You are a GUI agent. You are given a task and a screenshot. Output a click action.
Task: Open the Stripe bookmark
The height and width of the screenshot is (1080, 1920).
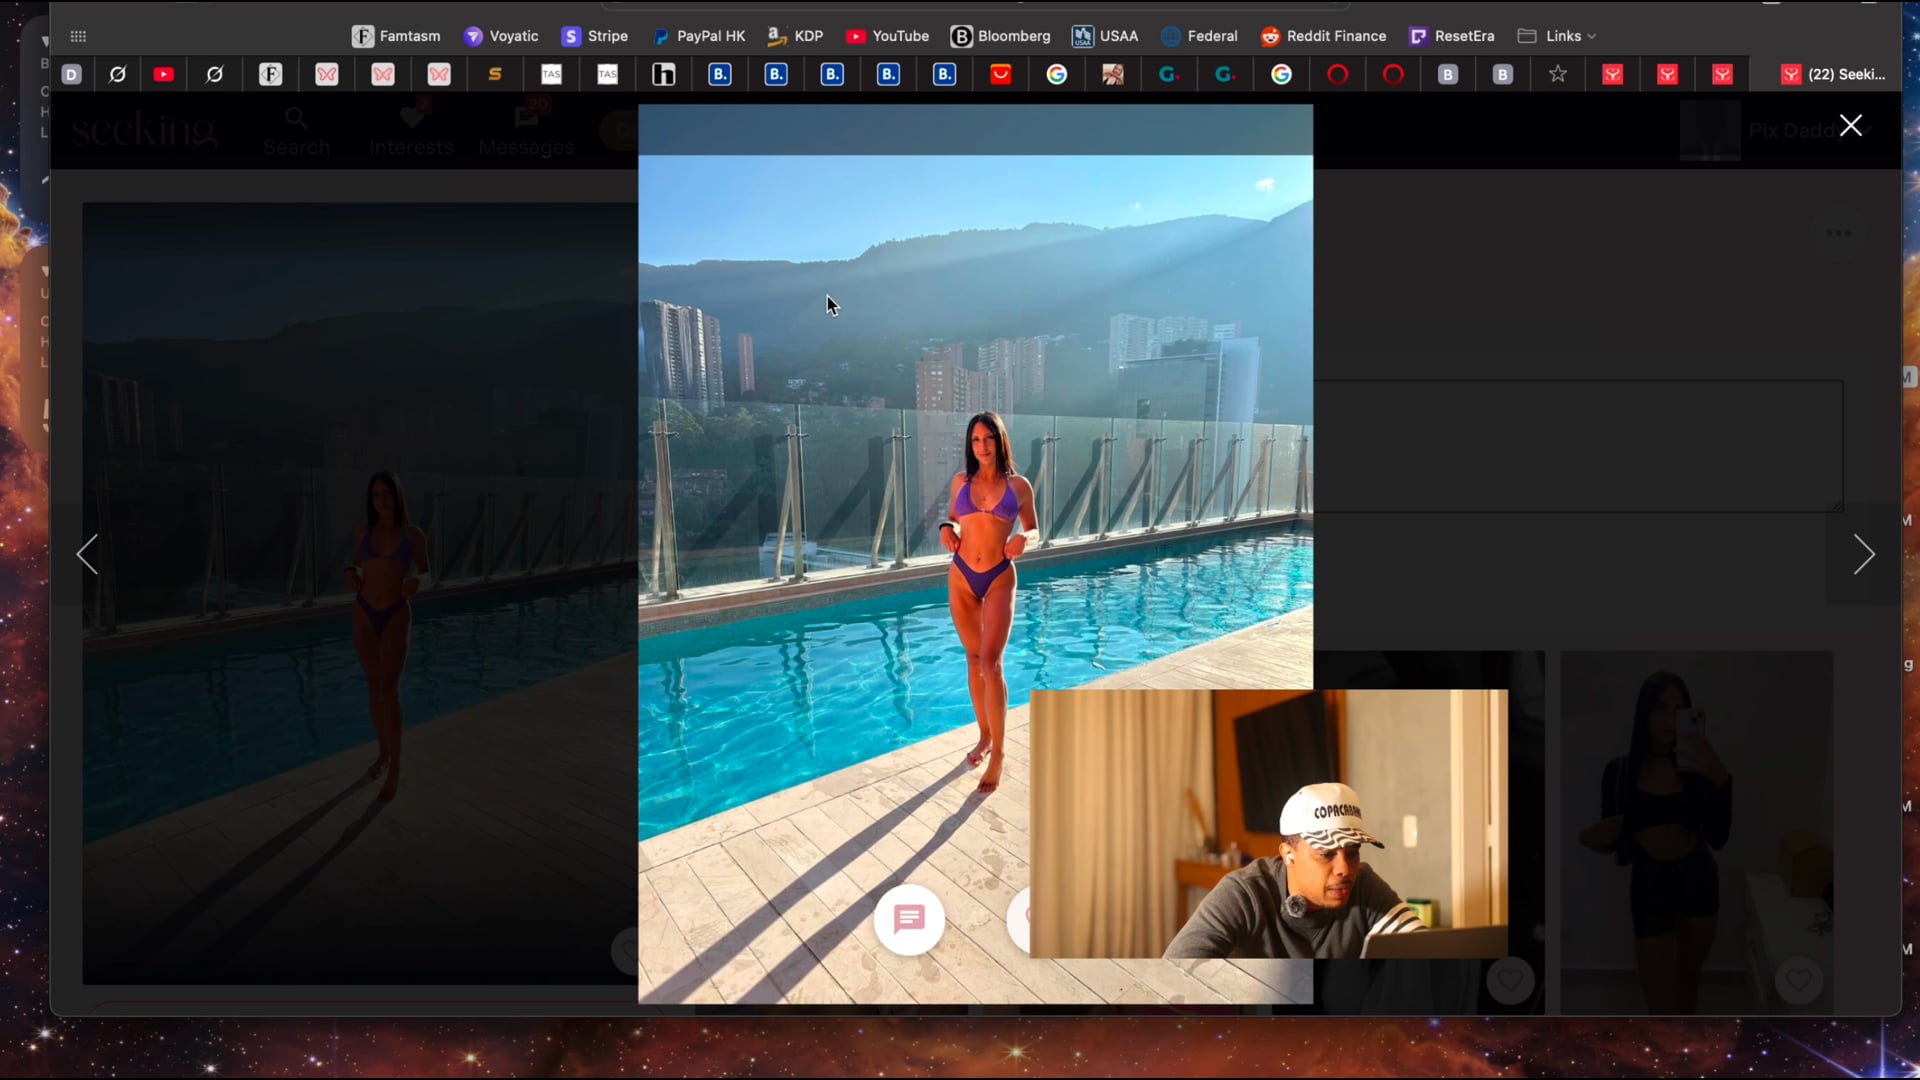pos(595,36)
